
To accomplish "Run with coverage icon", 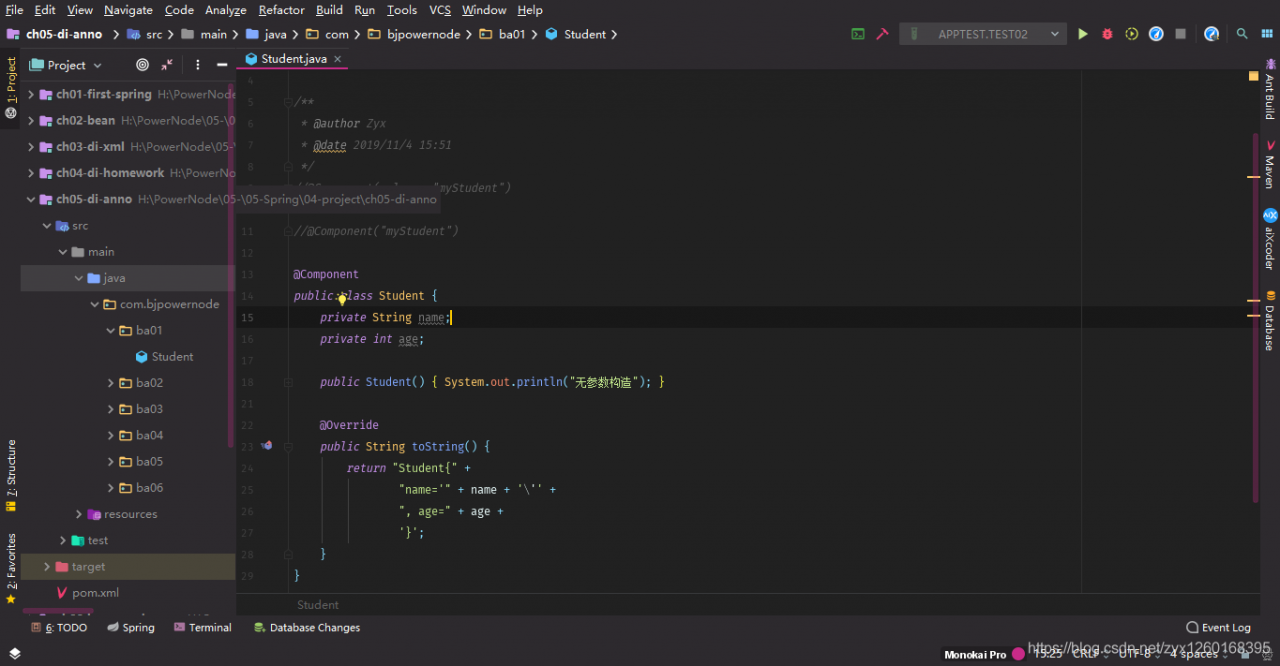I will tap(1132, 34).
